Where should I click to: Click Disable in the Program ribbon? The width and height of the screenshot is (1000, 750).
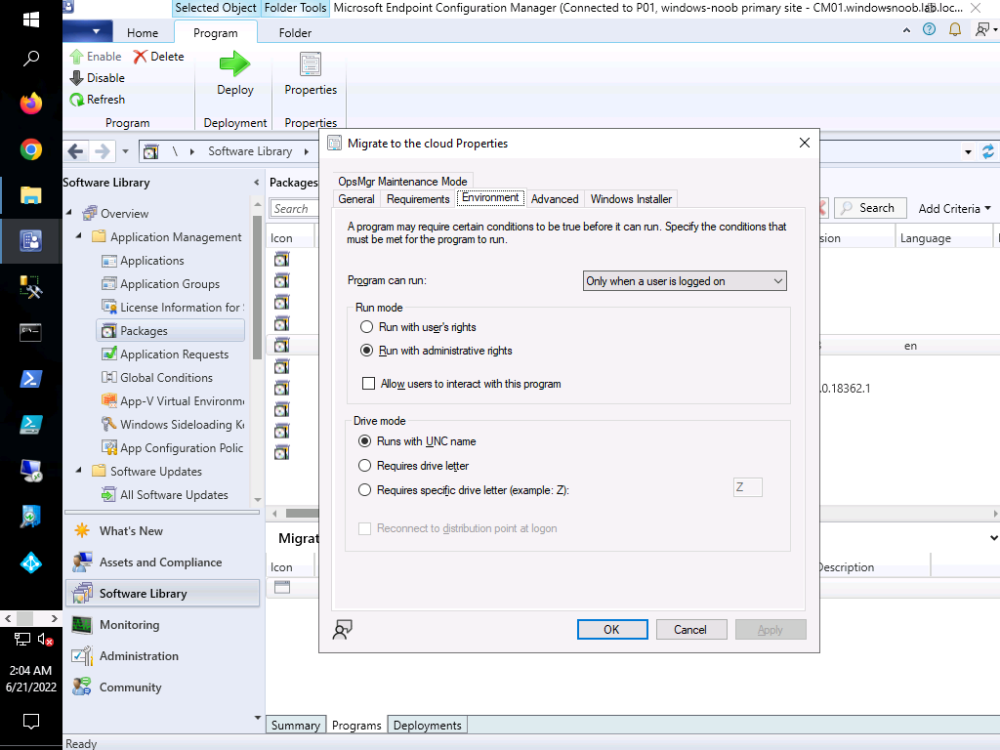[97, 78]
